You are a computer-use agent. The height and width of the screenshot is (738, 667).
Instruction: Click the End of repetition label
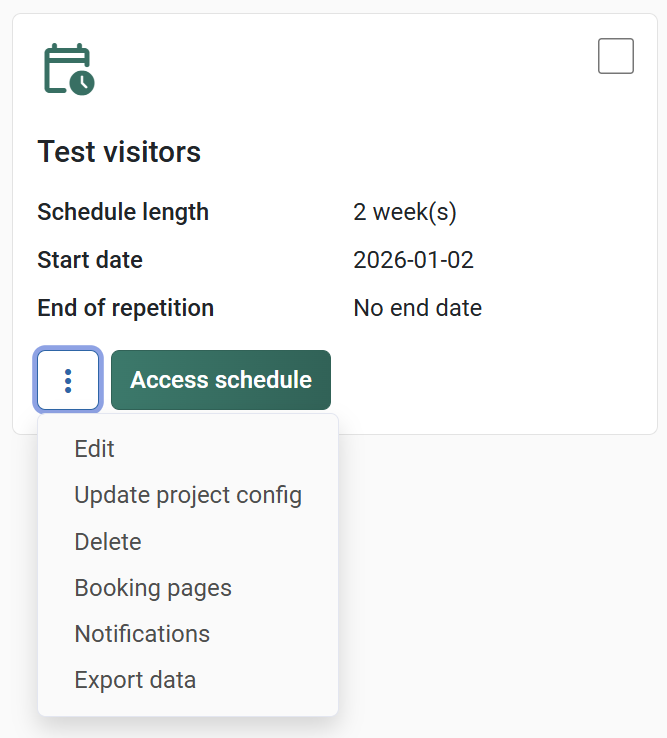(x=125, y=308)
